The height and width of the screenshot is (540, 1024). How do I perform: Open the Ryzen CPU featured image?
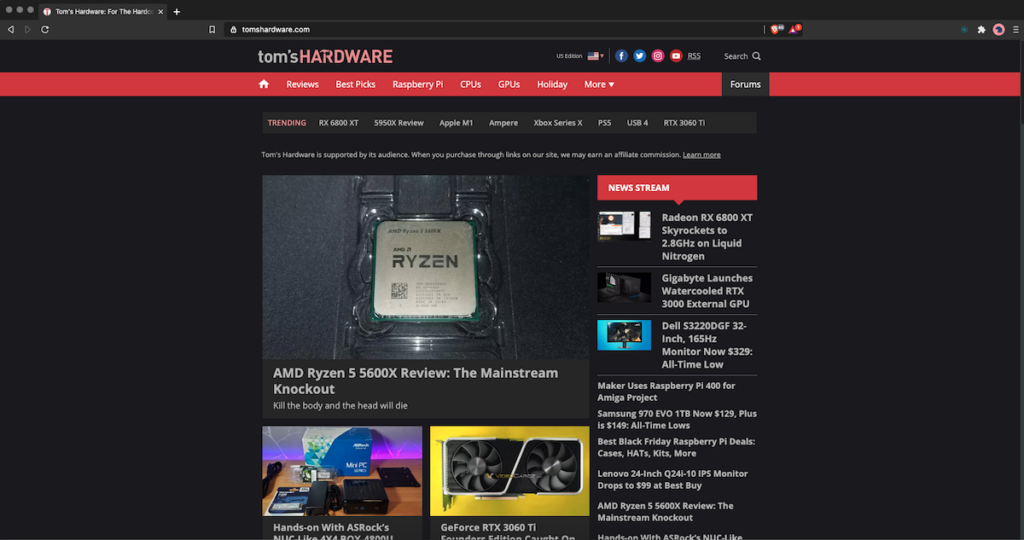[426, 267]
